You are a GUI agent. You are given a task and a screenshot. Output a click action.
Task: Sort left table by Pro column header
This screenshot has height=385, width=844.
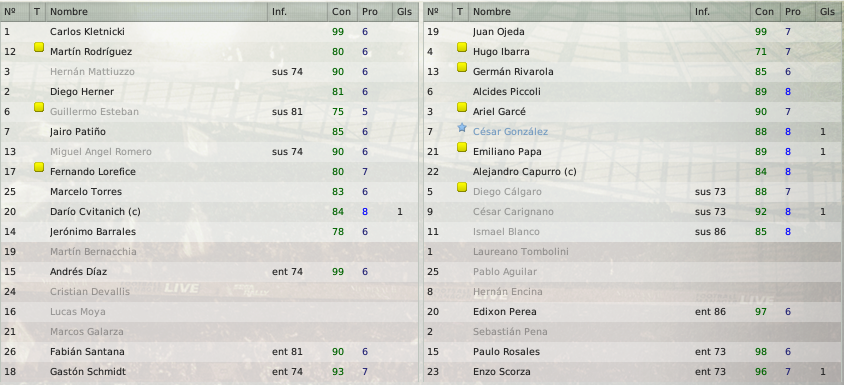[370, 11]
